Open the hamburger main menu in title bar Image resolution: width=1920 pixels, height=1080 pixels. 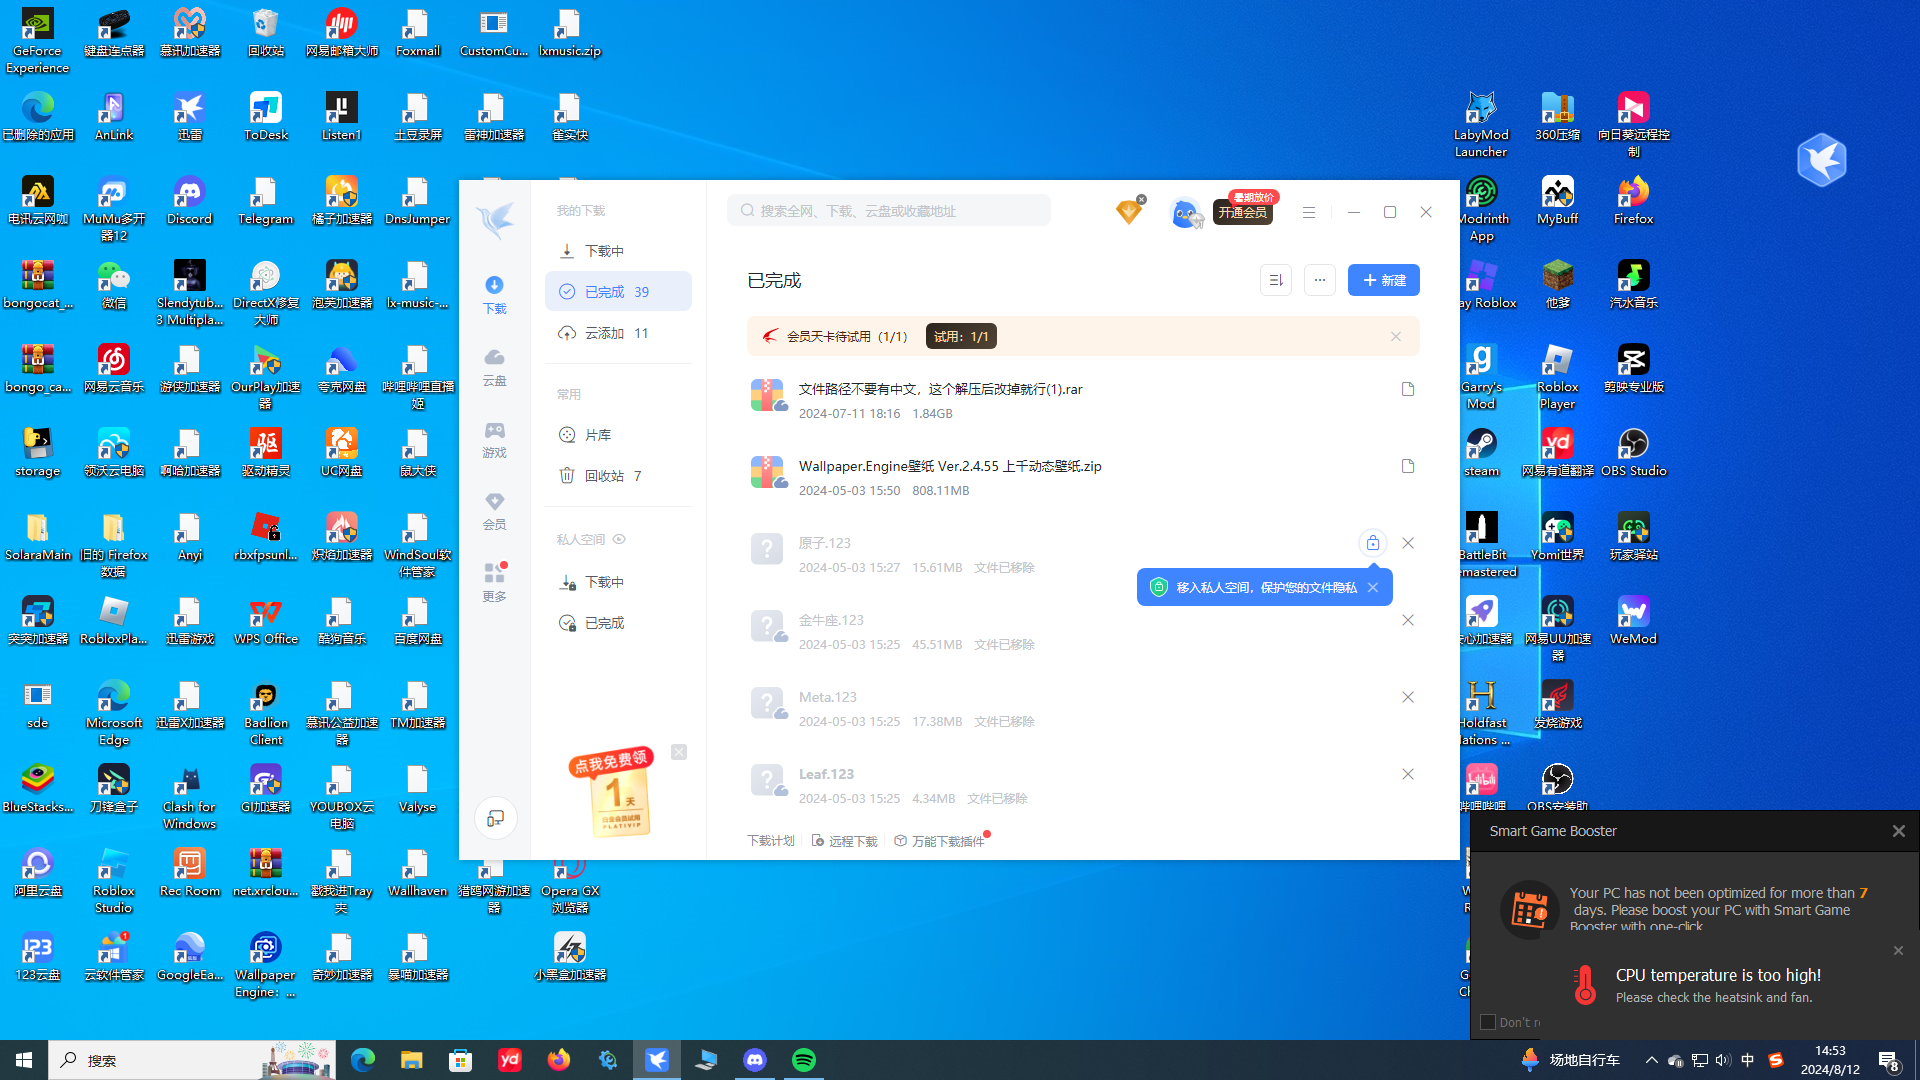tap(1308, 212)
